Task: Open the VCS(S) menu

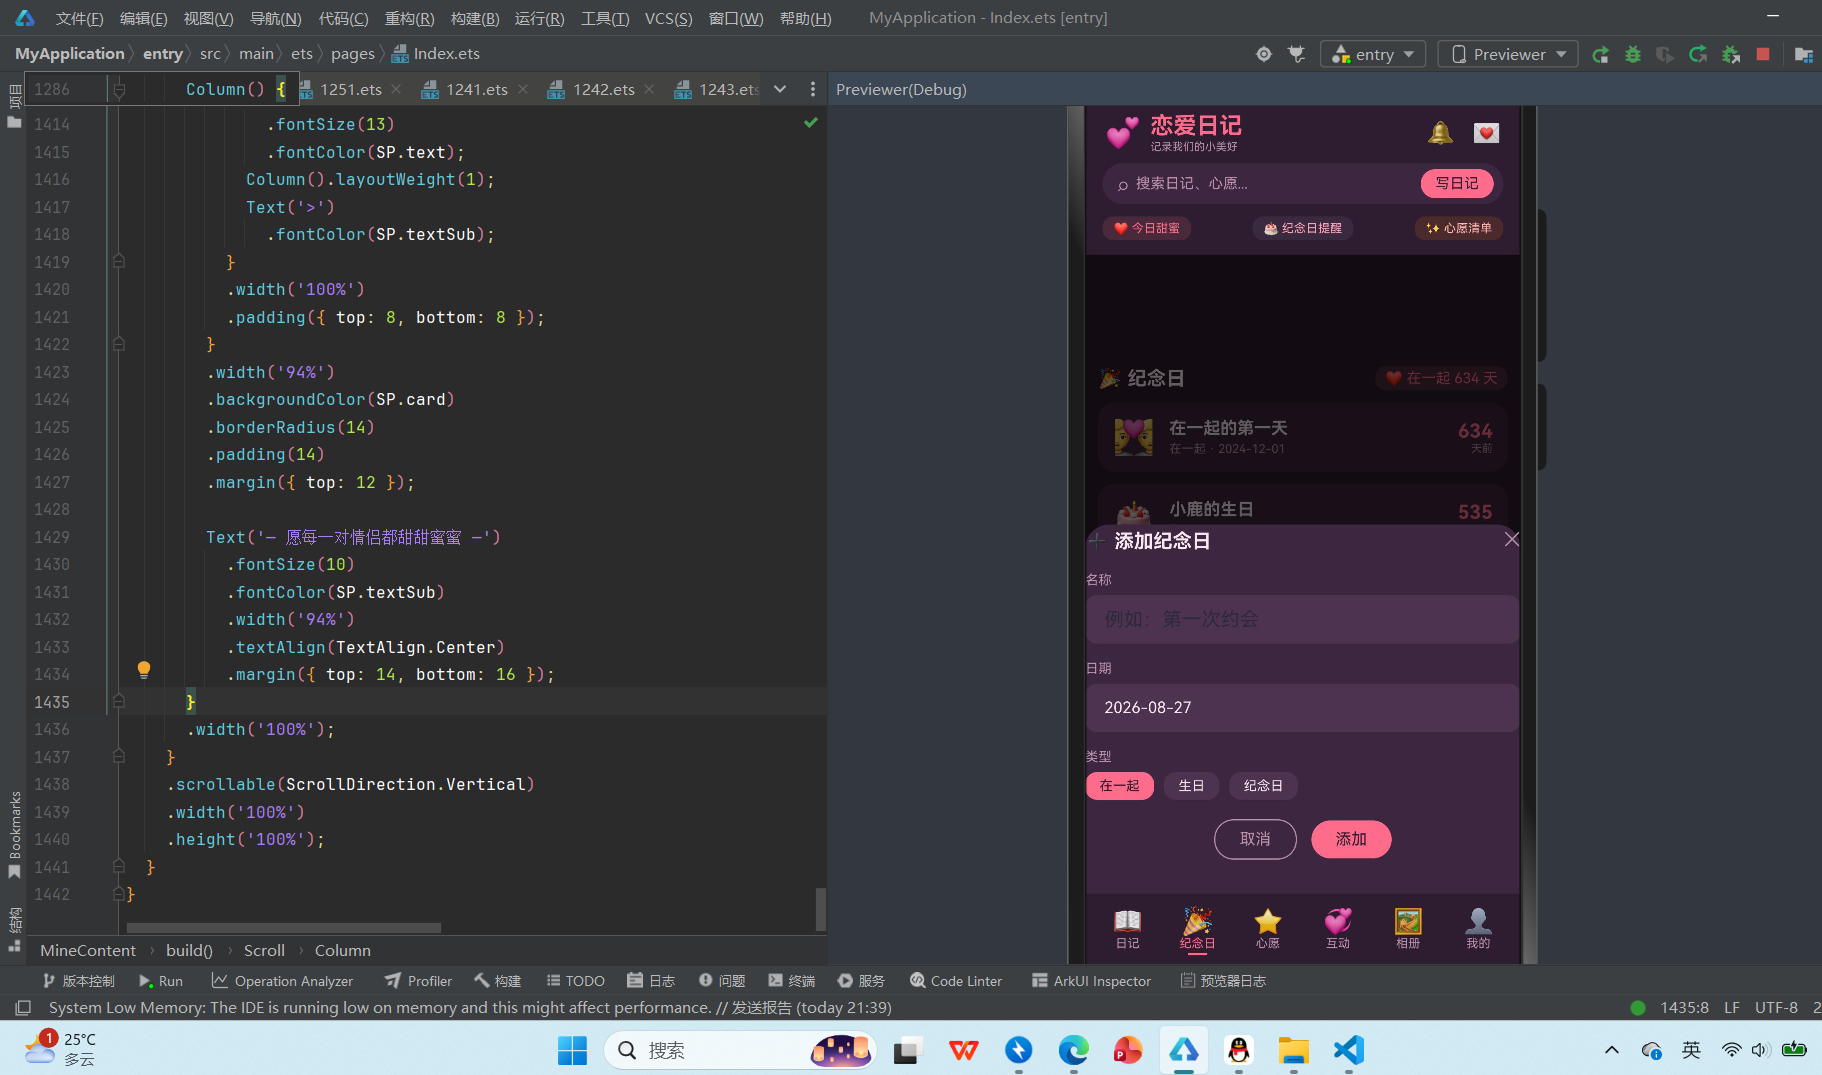Action: [x=668, y=18]
